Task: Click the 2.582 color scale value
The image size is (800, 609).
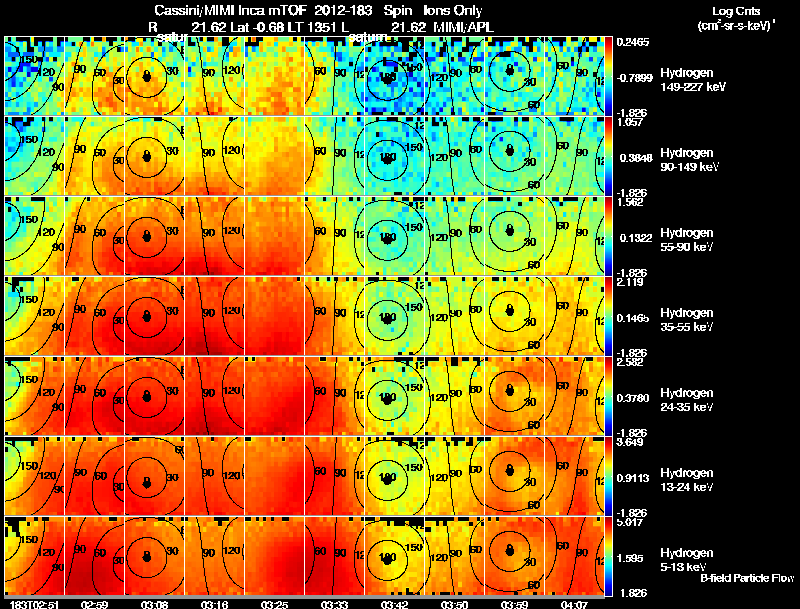Action: point(630,362)
